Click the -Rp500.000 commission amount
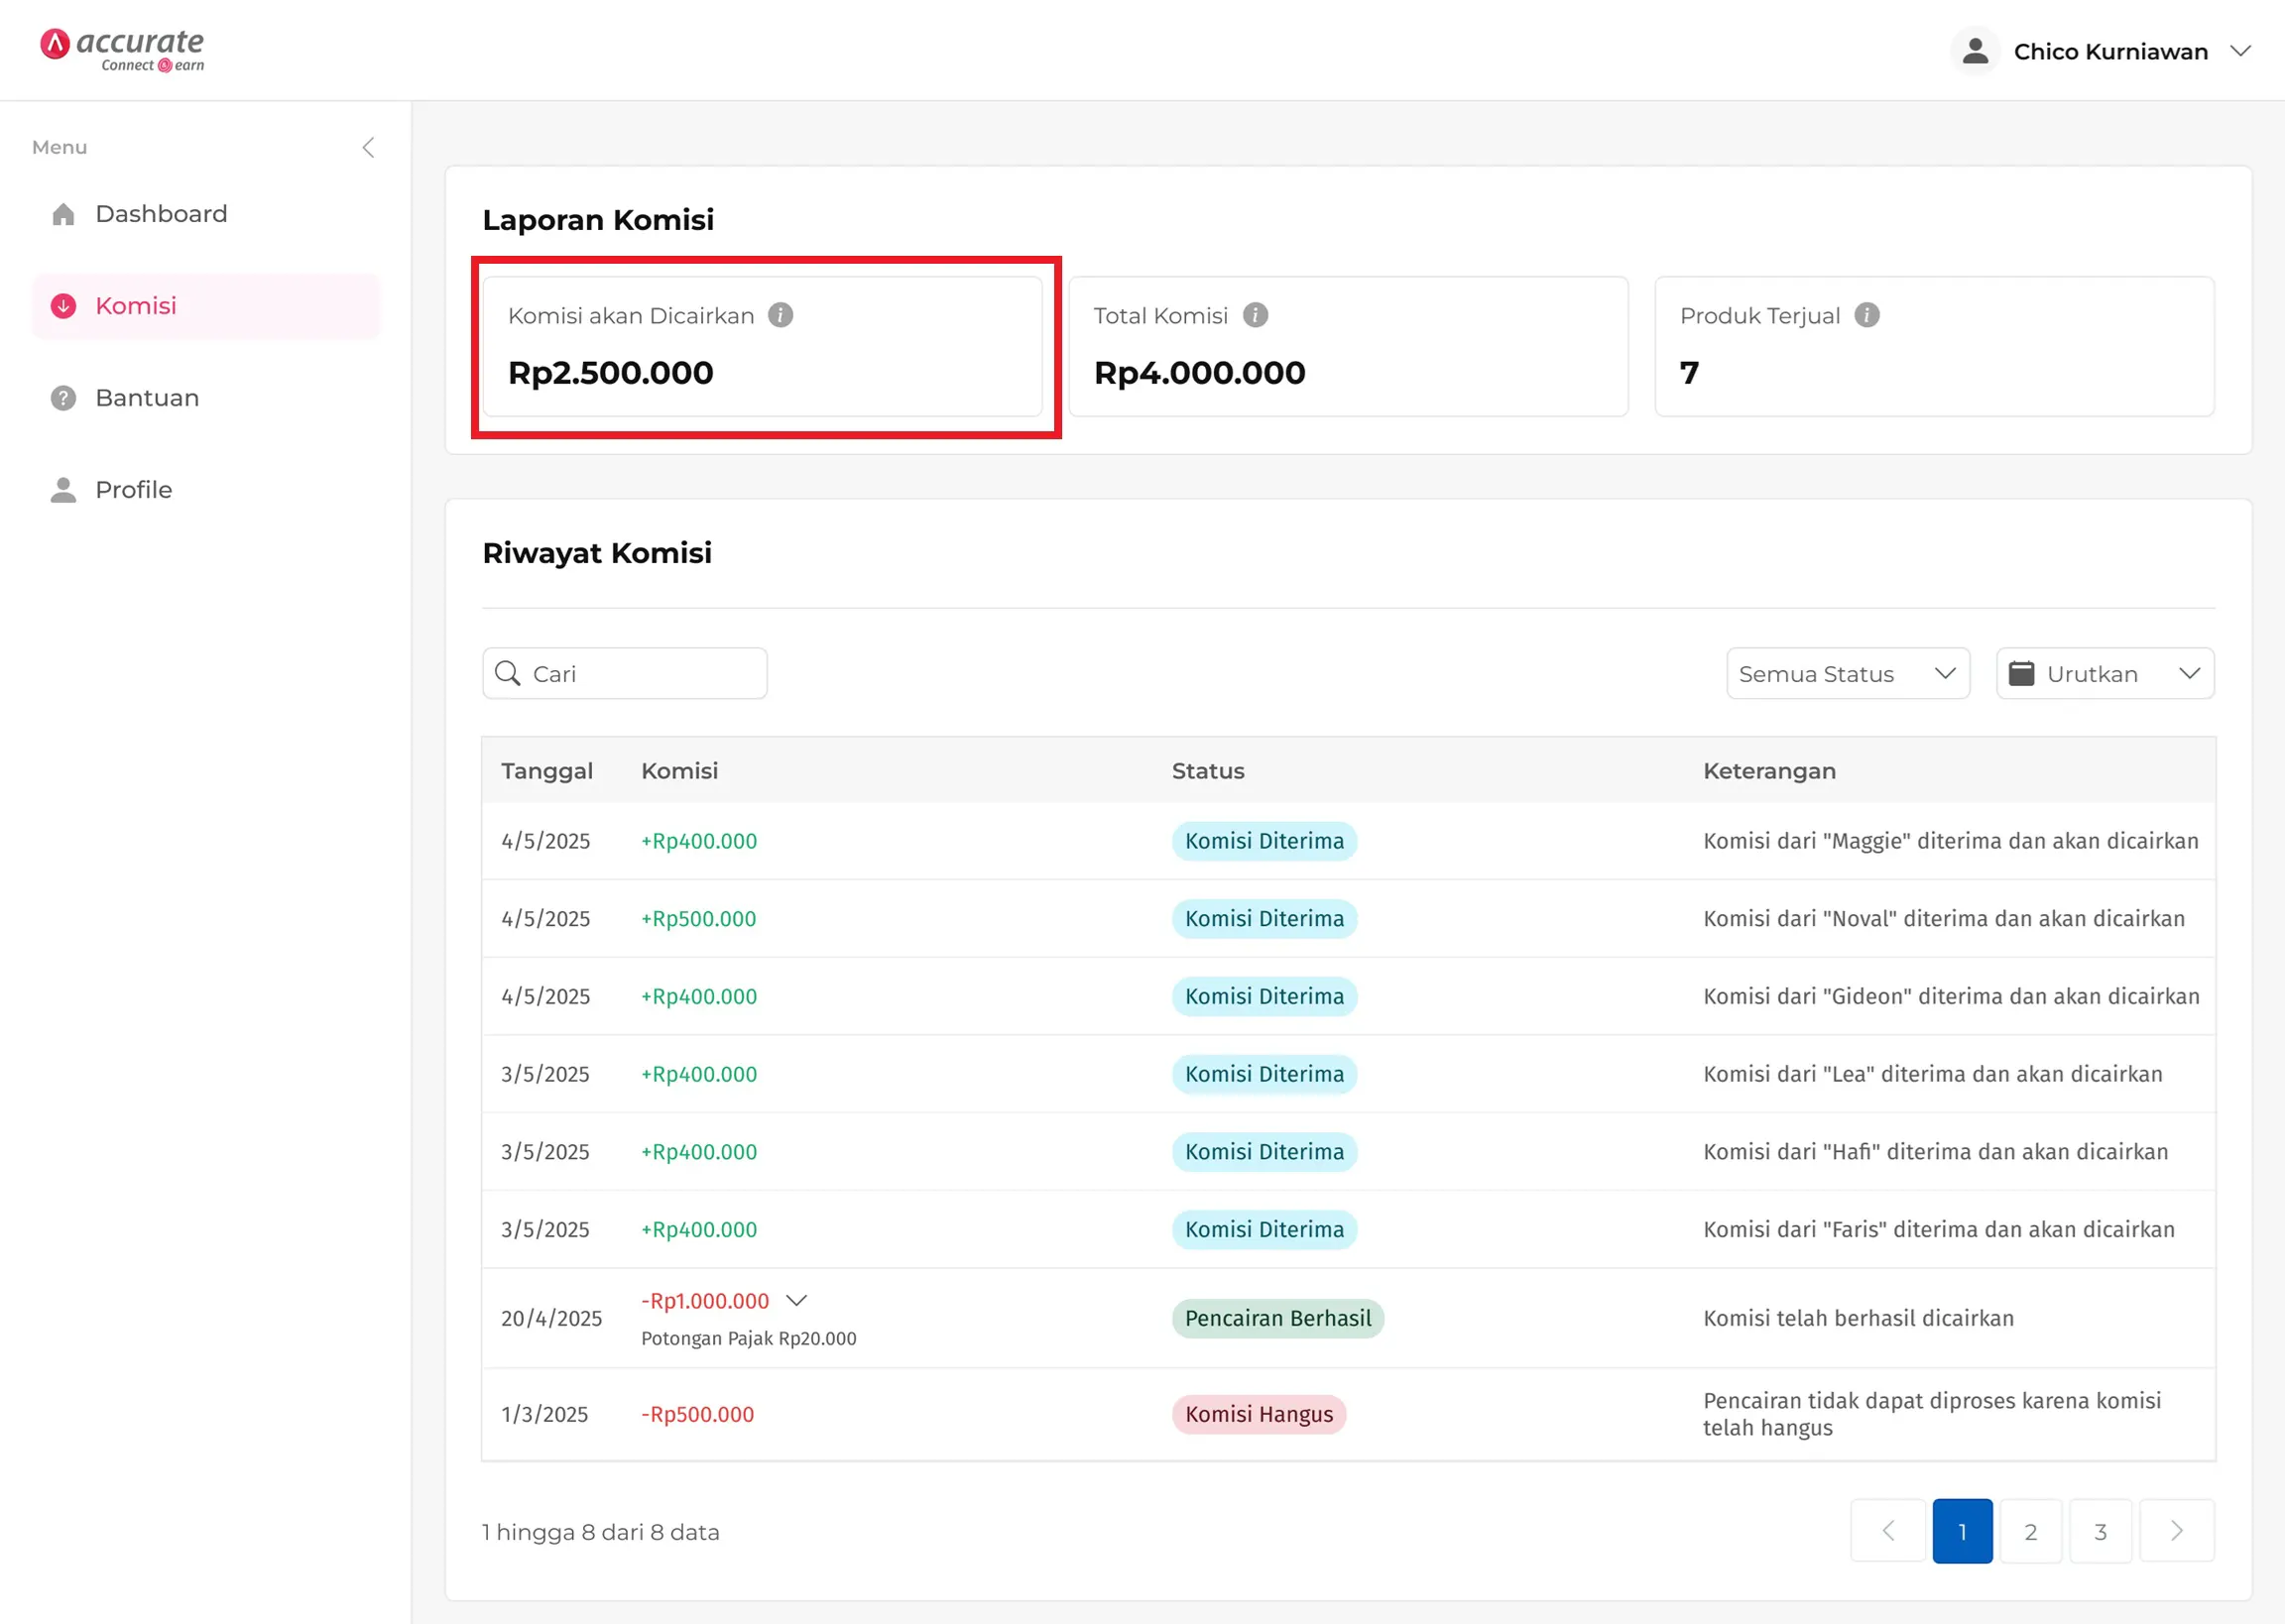 pos(697,1414)
